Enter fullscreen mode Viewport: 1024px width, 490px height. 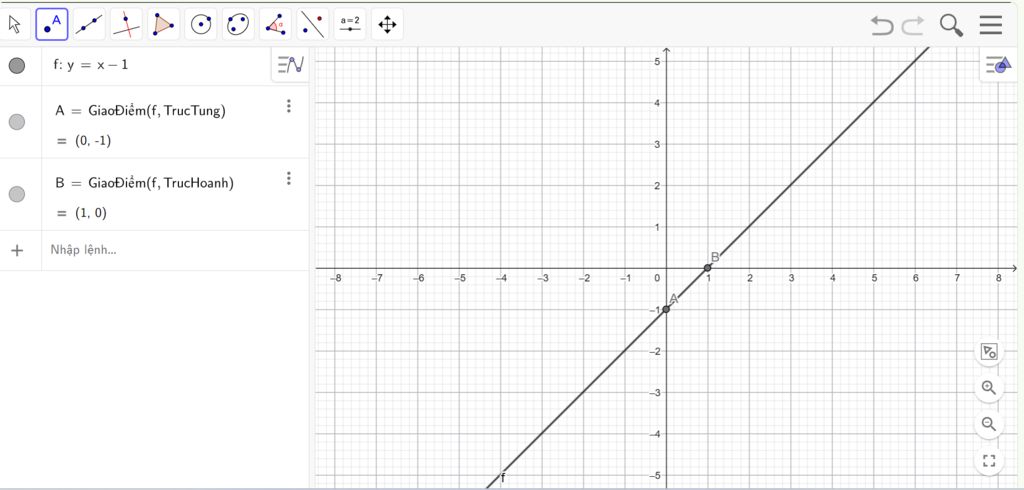click(989, 461)
